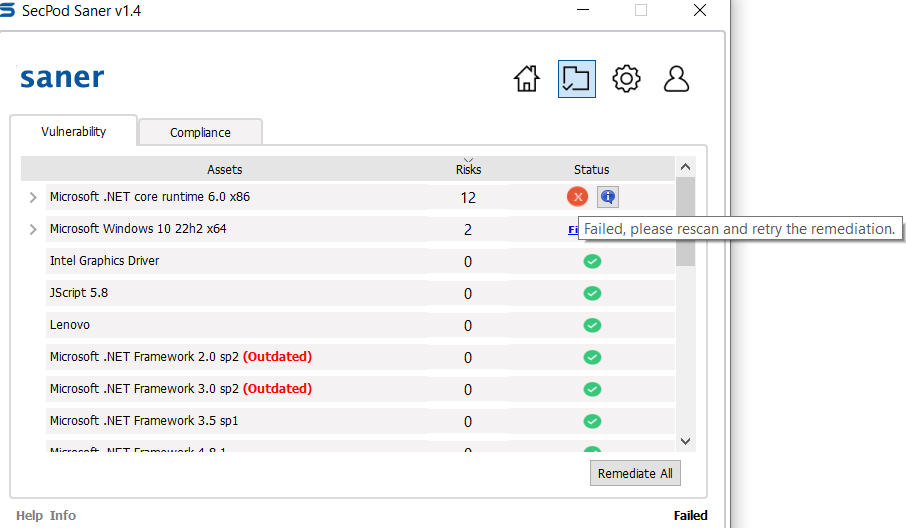Open the Home dashboard icon
This screenshot has height=528, width=906.
[526, 79]
